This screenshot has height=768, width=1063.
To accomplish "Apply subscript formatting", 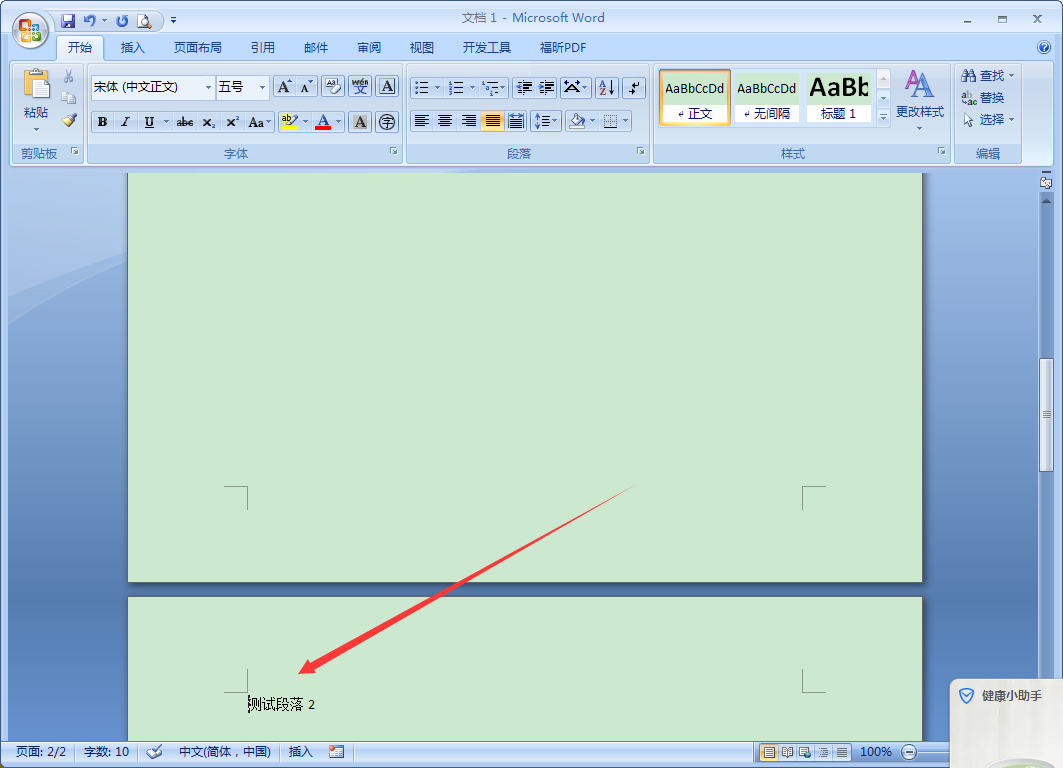I will point(207,121).
